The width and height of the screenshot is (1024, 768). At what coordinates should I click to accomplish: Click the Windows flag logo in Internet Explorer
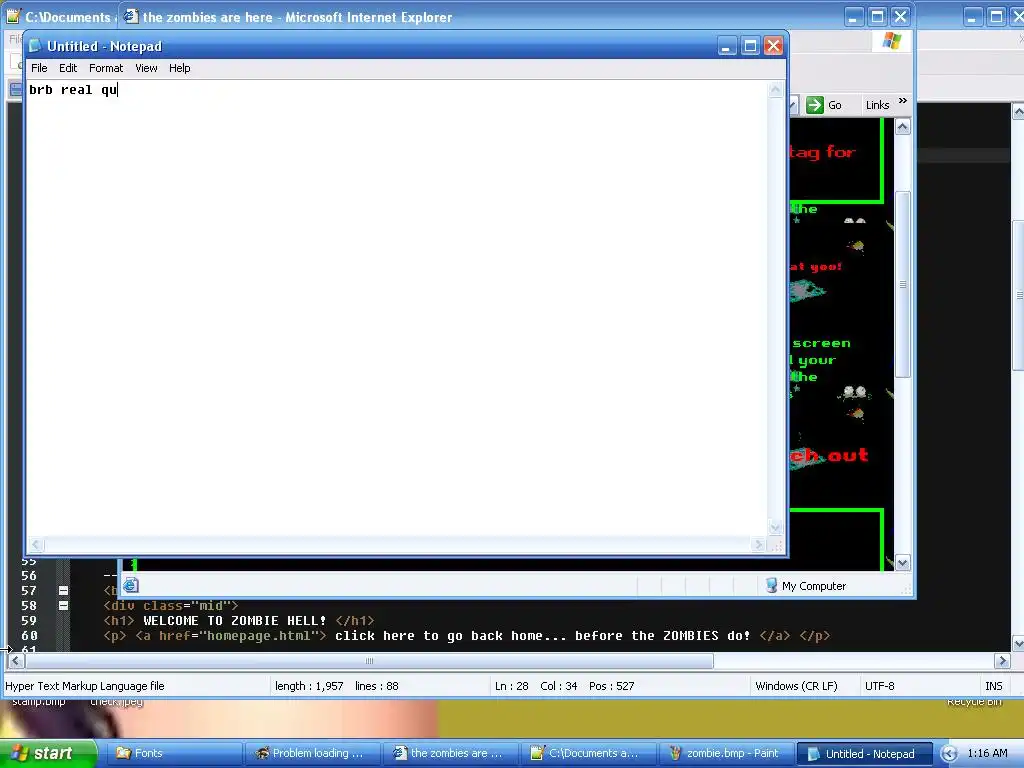[891, 41]
